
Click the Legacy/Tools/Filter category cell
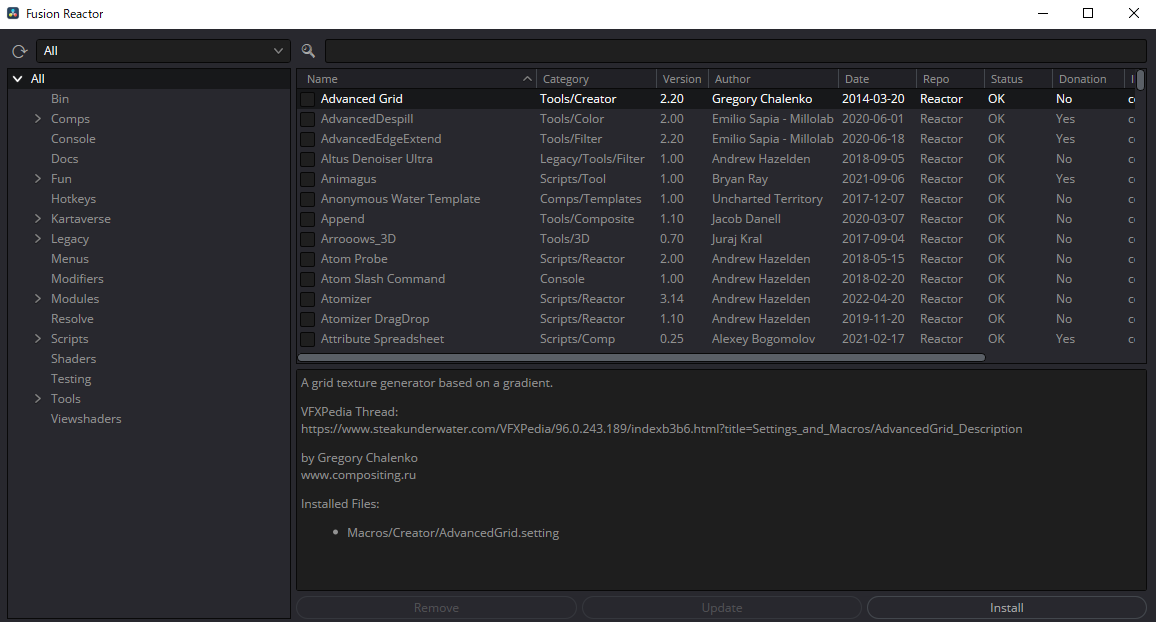coord(592,158)
